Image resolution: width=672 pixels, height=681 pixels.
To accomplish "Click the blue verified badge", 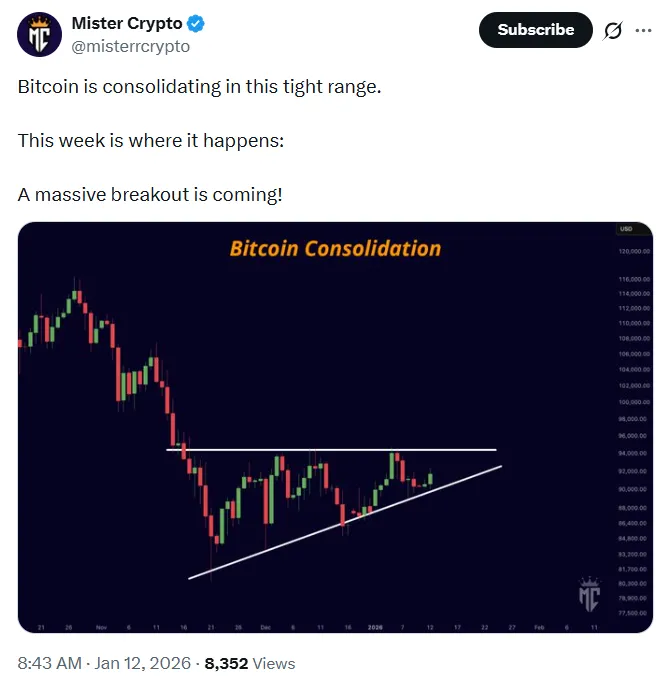I will click(197, 24).
